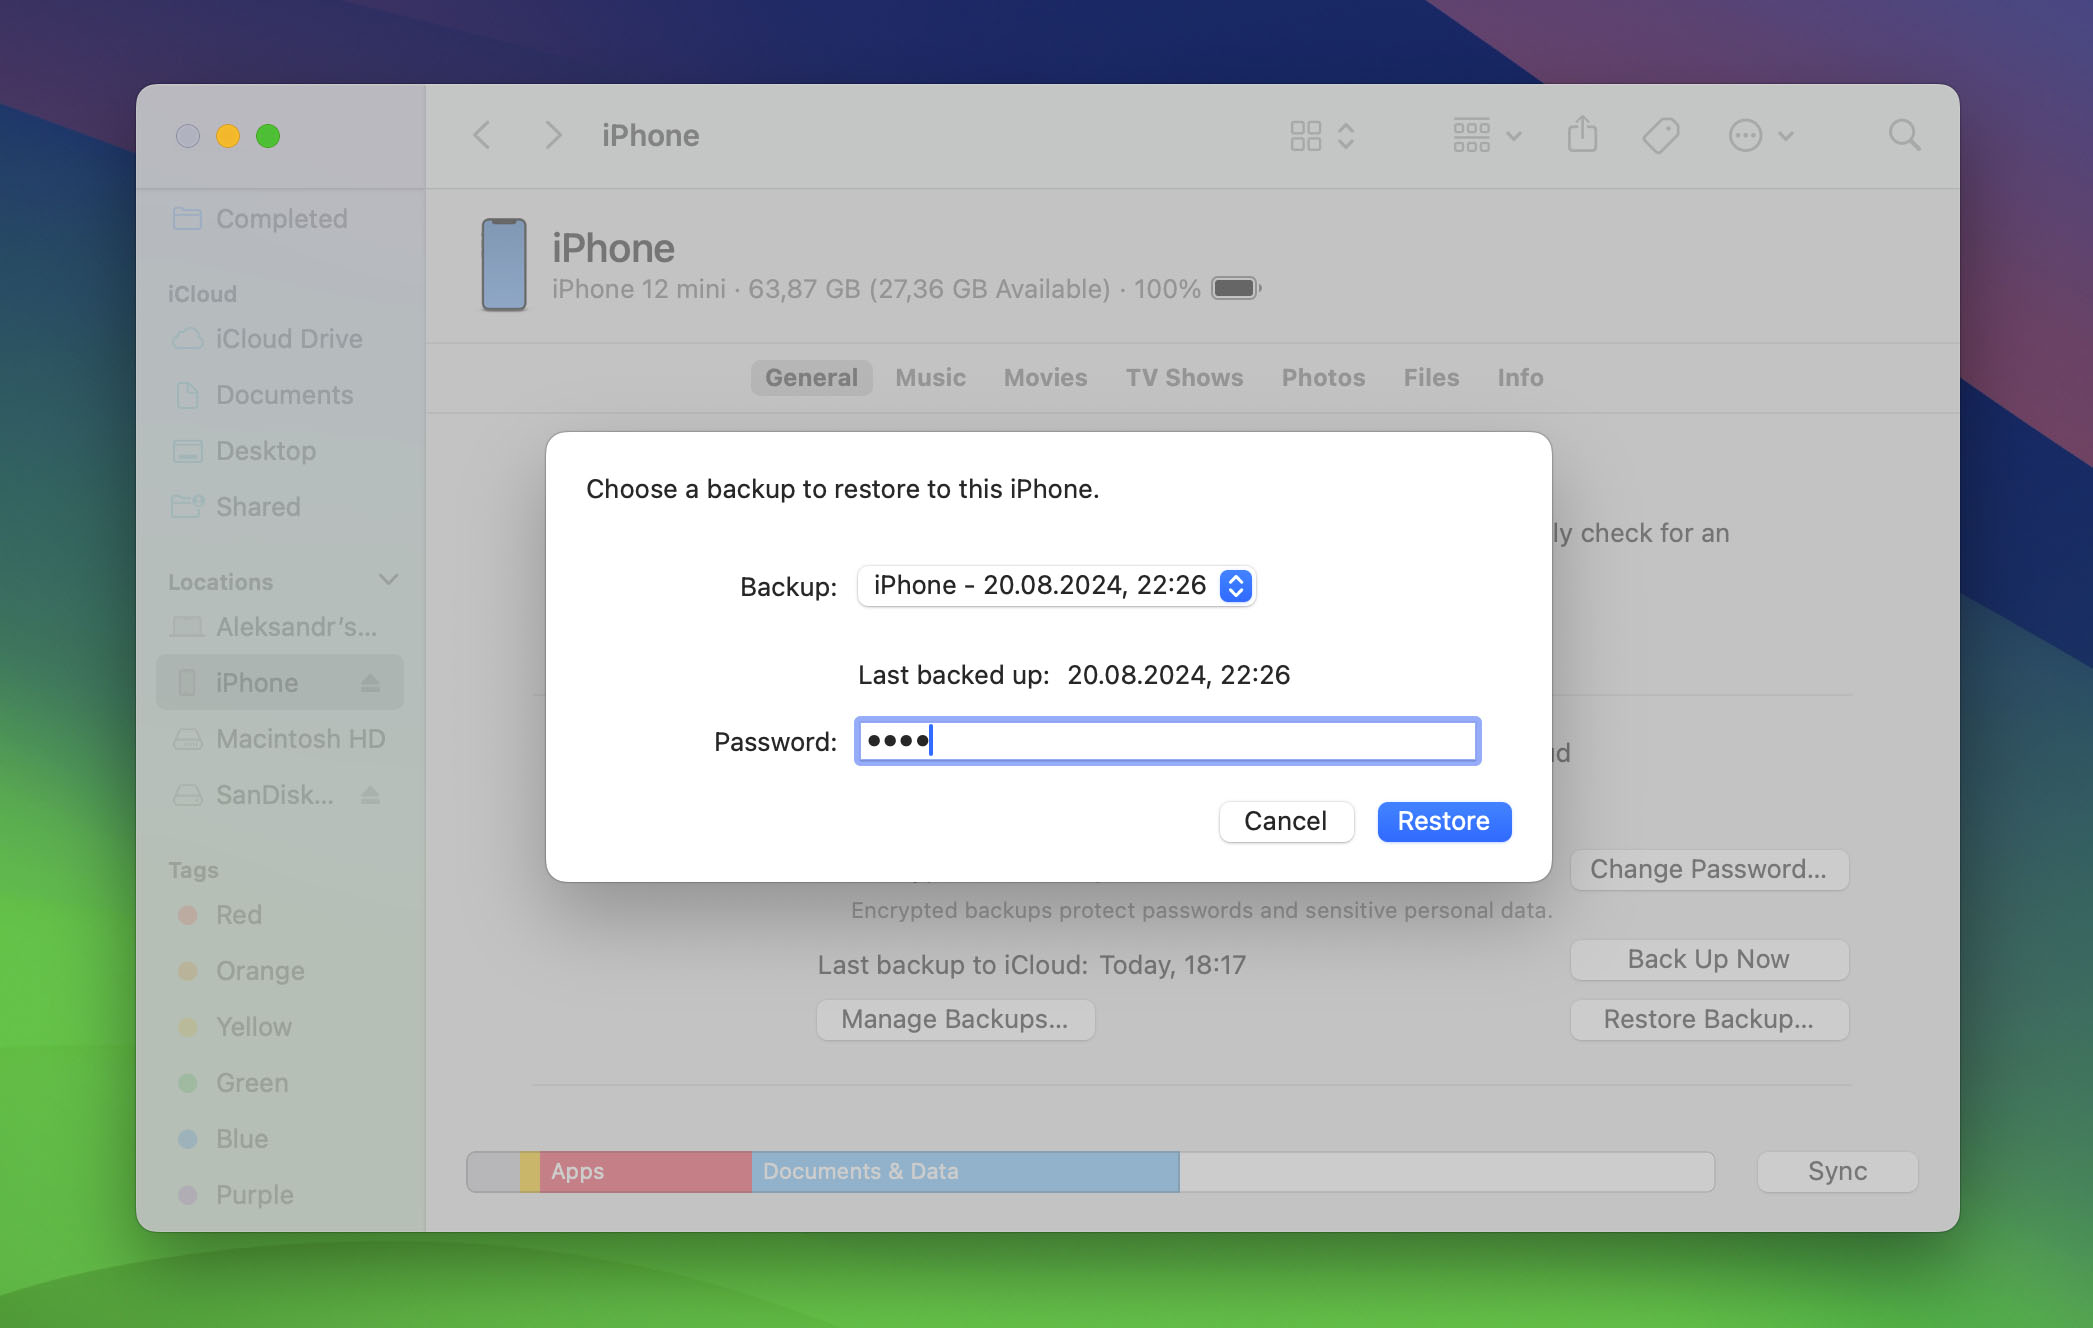Screen dimensions: 2093x1328
Task: Click the Share toolbar icon
Action: (x=1582, y=134)
